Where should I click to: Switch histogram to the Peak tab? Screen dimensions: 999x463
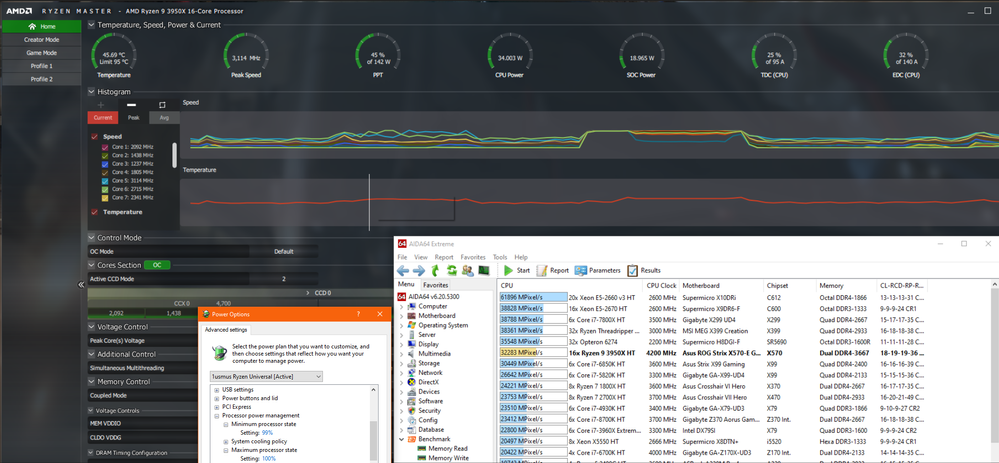click(133, 118)
